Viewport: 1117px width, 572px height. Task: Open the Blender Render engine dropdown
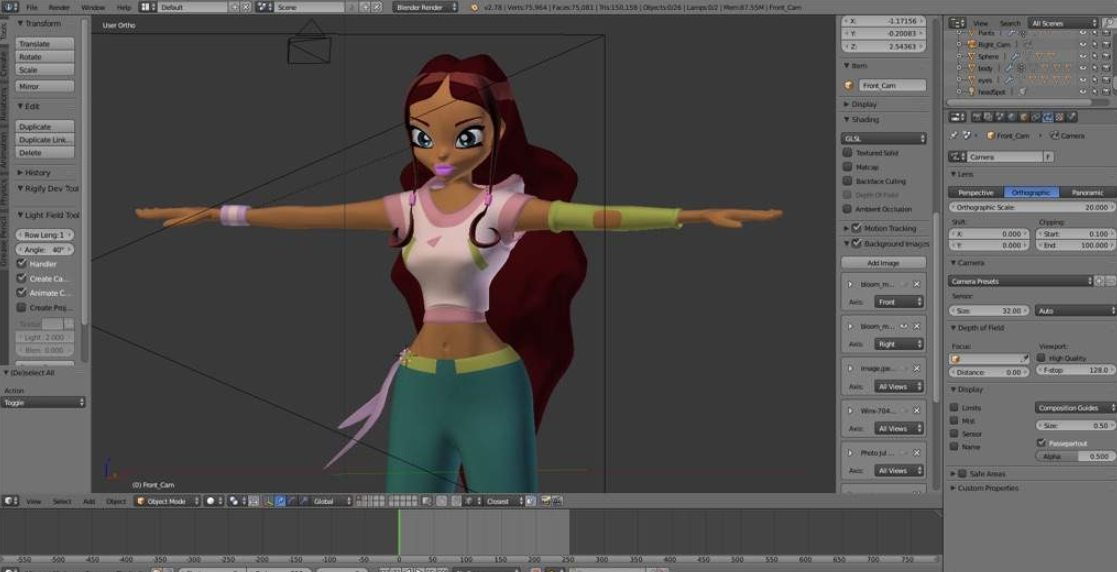(x=425, y=7)
